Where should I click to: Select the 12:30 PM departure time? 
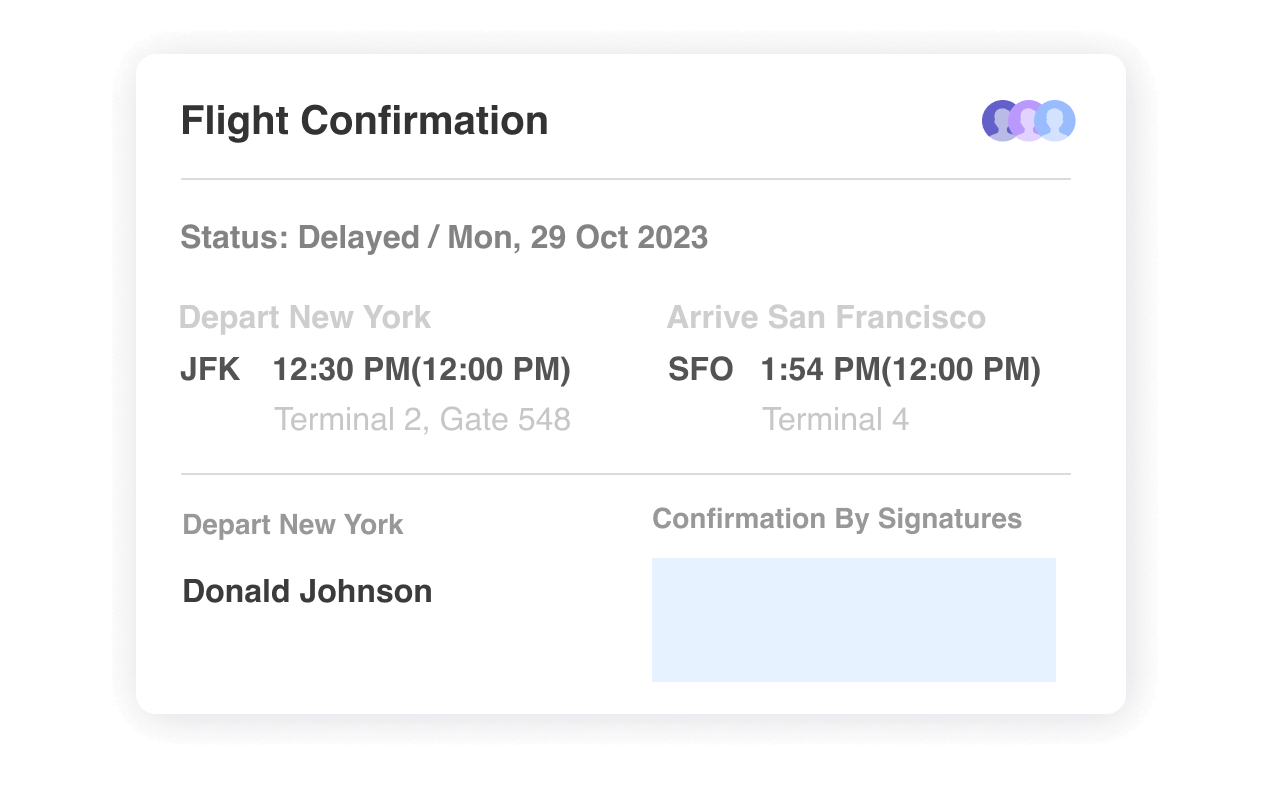[x=340, y=370]
